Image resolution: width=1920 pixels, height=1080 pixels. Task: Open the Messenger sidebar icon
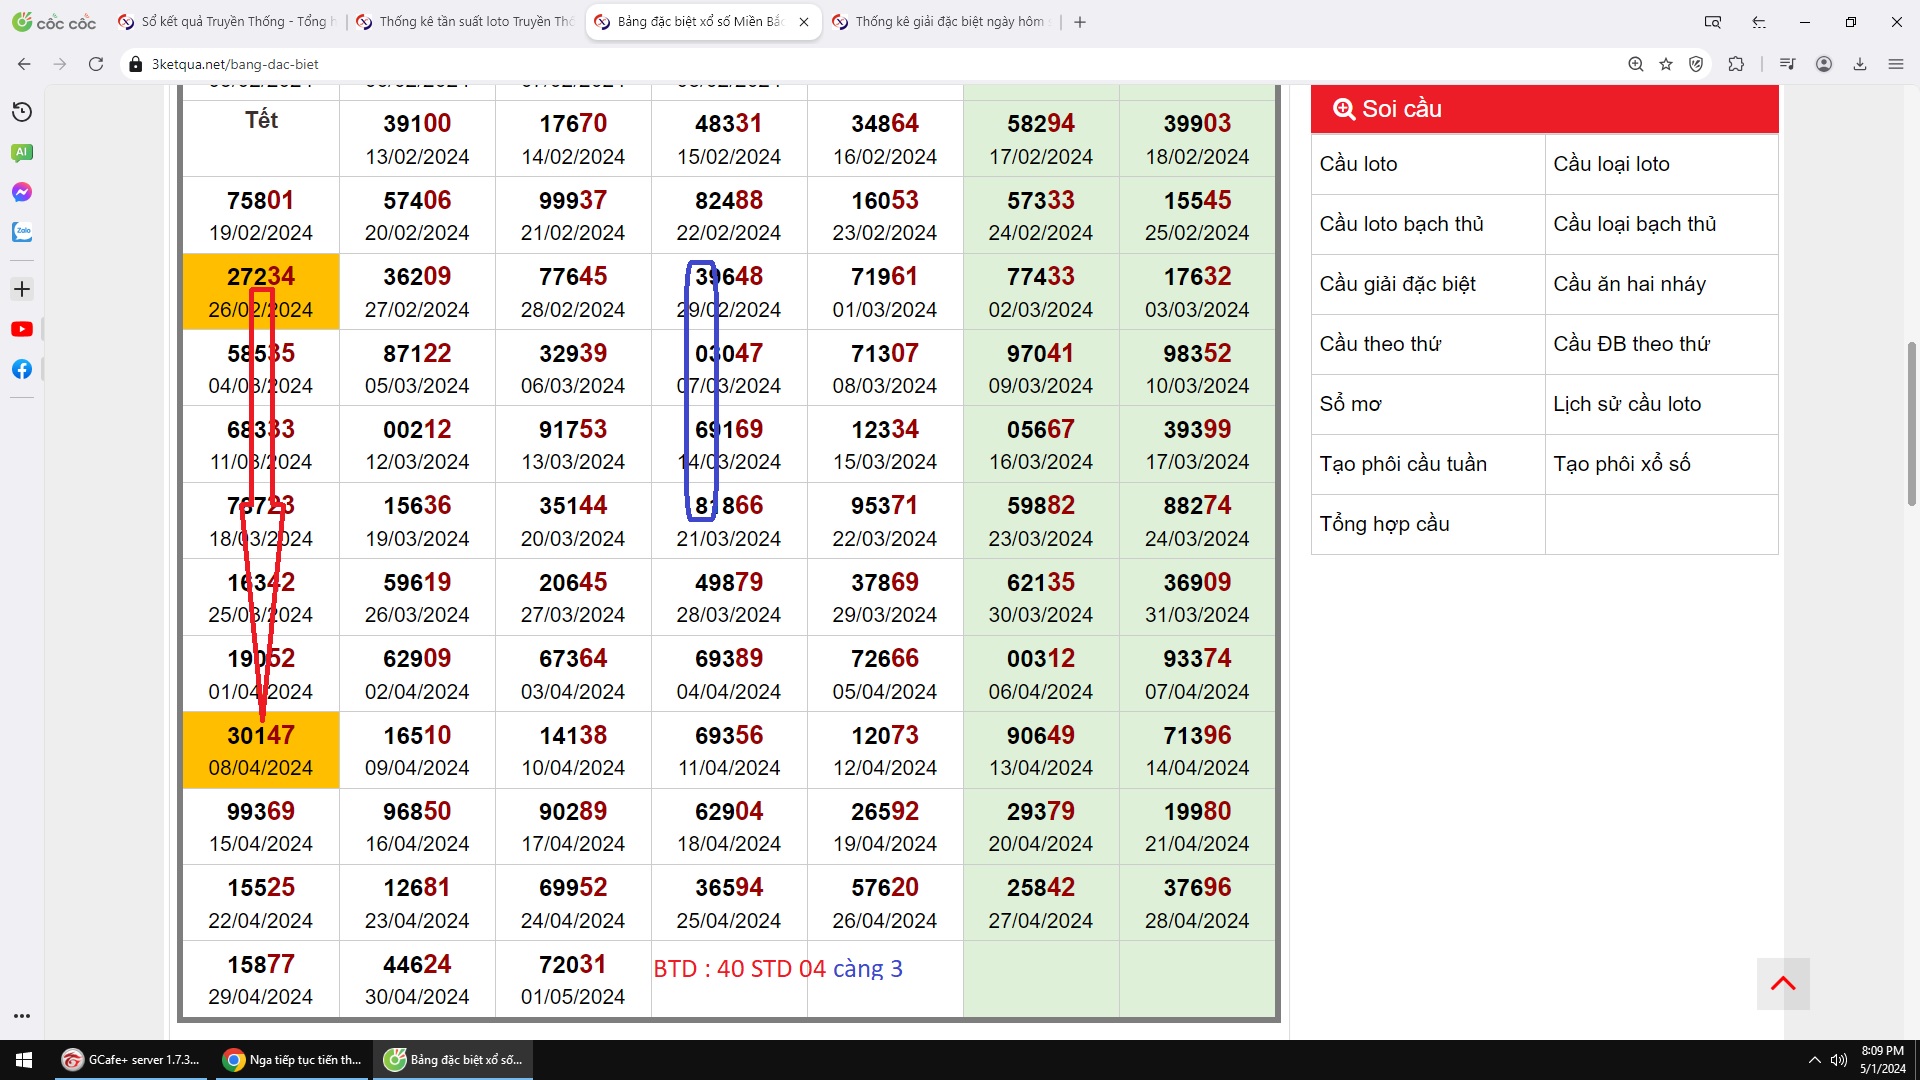tap(22, 192)
